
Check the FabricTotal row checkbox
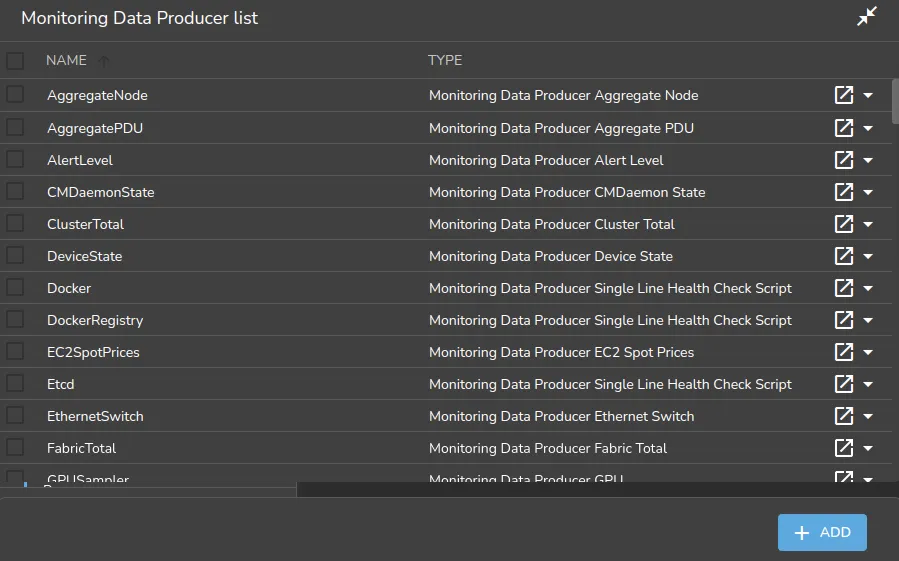pos(15,447)
